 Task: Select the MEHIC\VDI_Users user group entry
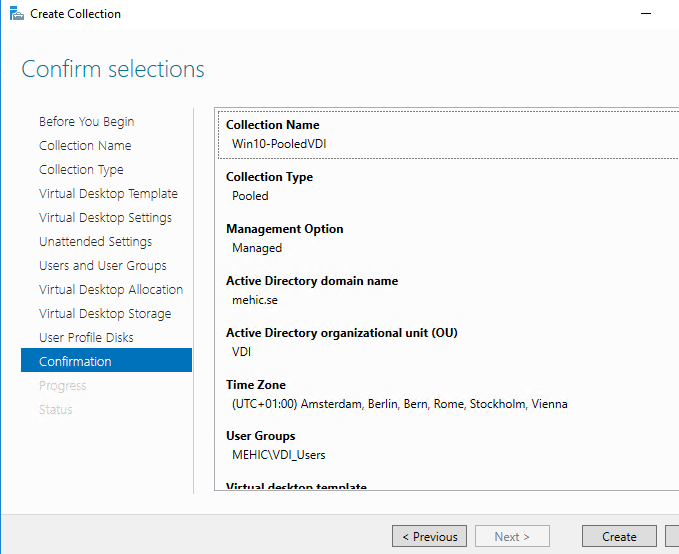click(278, 456)
